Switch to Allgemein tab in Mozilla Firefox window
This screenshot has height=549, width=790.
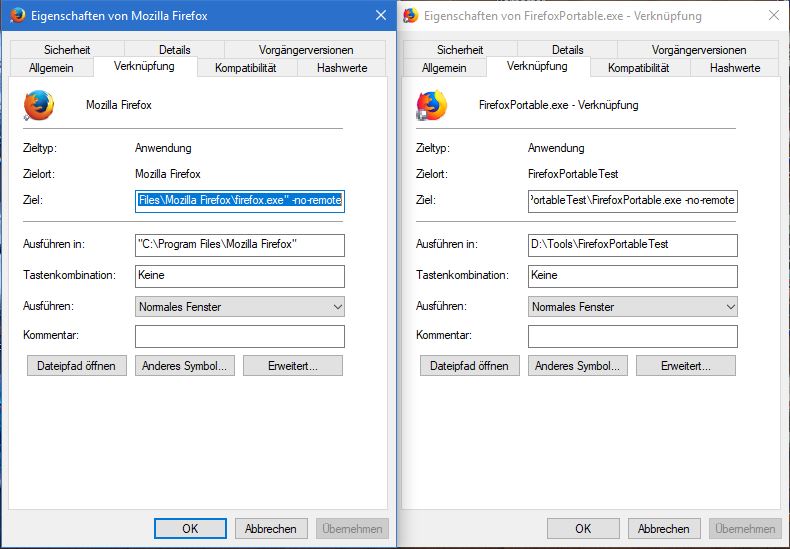click(x=51, y=67)
